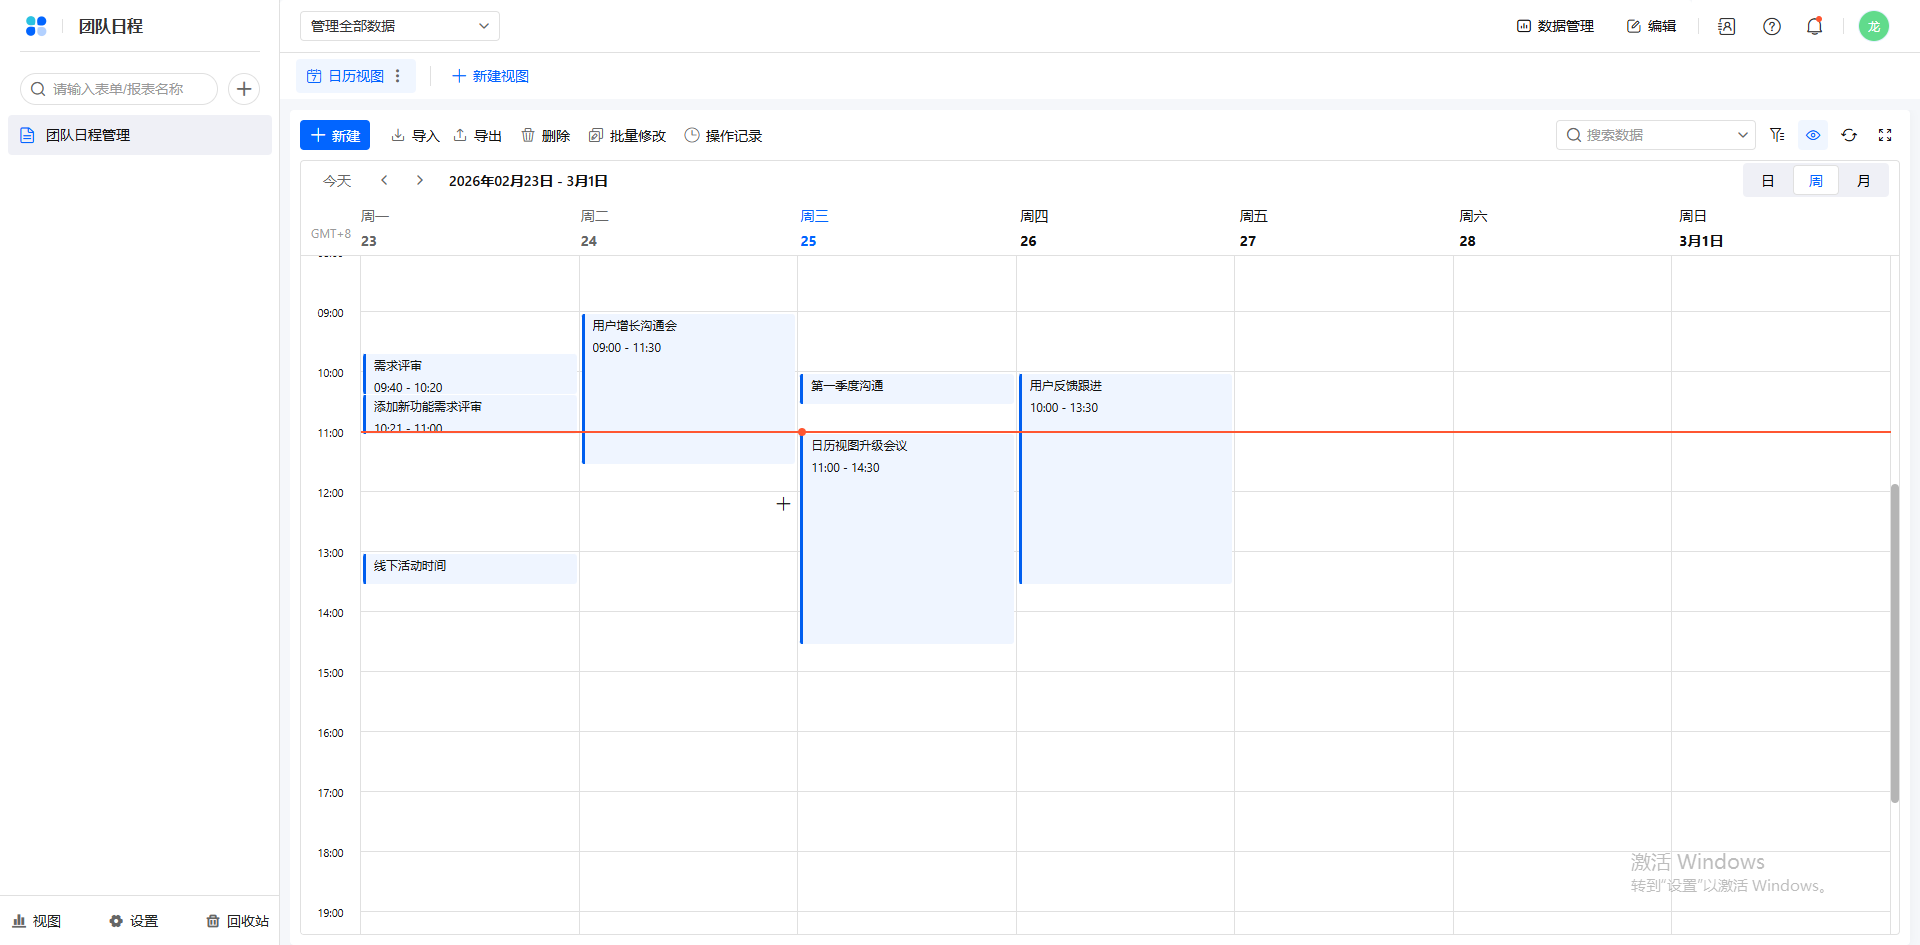The image size is (1920, 945).
Task: Expand the search data dropdown arrow
Action: (x=1742, y=135)
